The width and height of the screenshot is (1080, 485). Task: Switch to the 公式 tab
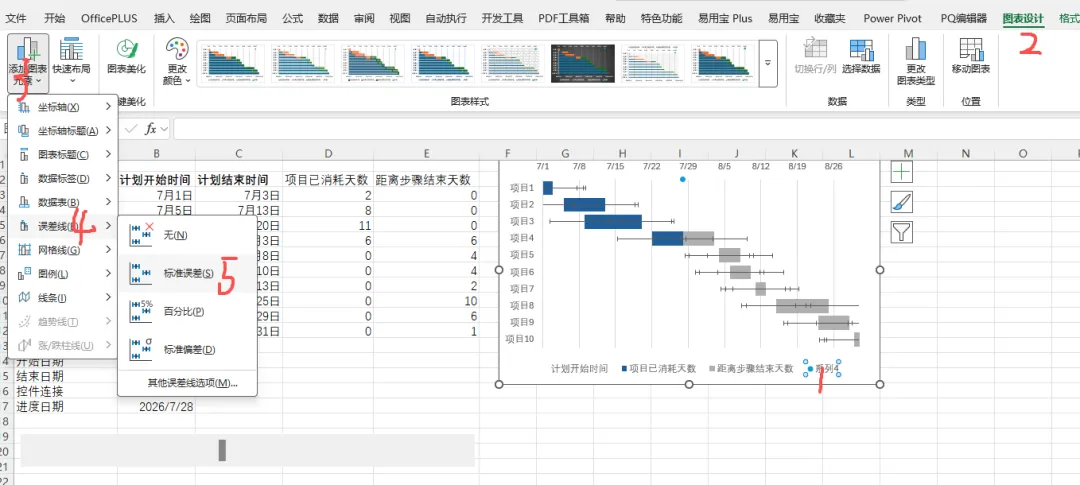pyautogui.click(x=293, y=19)
